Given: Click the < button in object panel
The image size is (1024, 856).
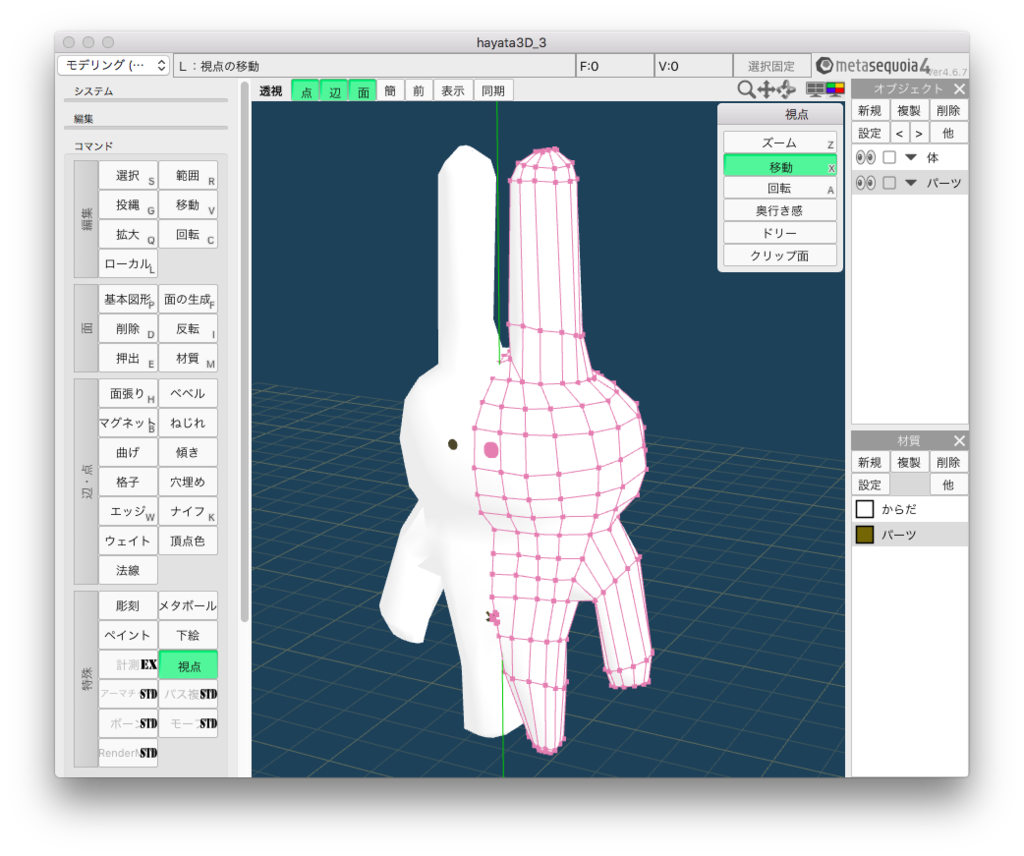Looking at the screenshot, I should click(x=900, y=133).
